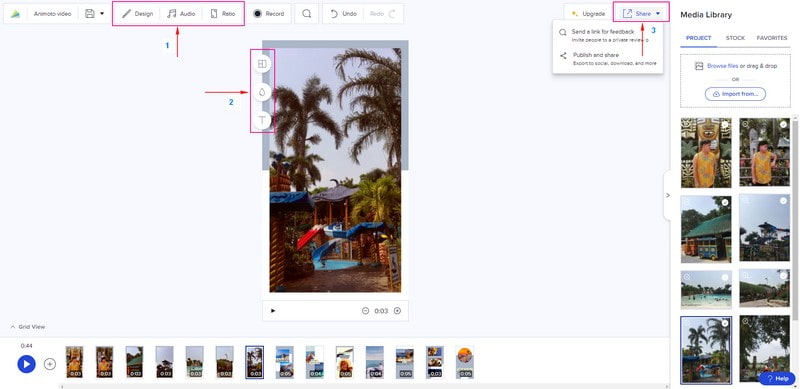This screenshot has width=800, height=389.
Task: Zoom the shaded trees library photo
Action: (746, 322)
